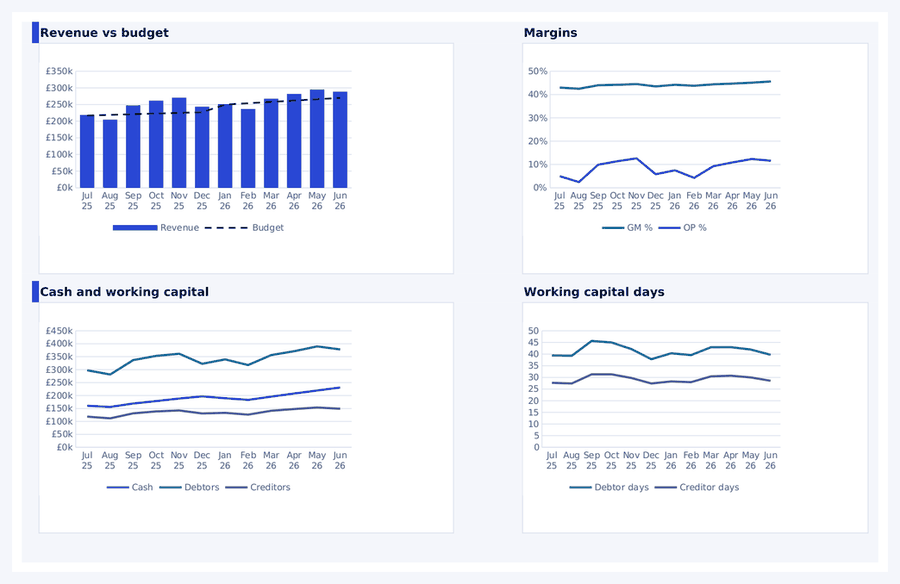The width and height of the screenshot is (900, 584).
Task: Click the '0%' axis label on Margins chart
Action: point(540,188)
